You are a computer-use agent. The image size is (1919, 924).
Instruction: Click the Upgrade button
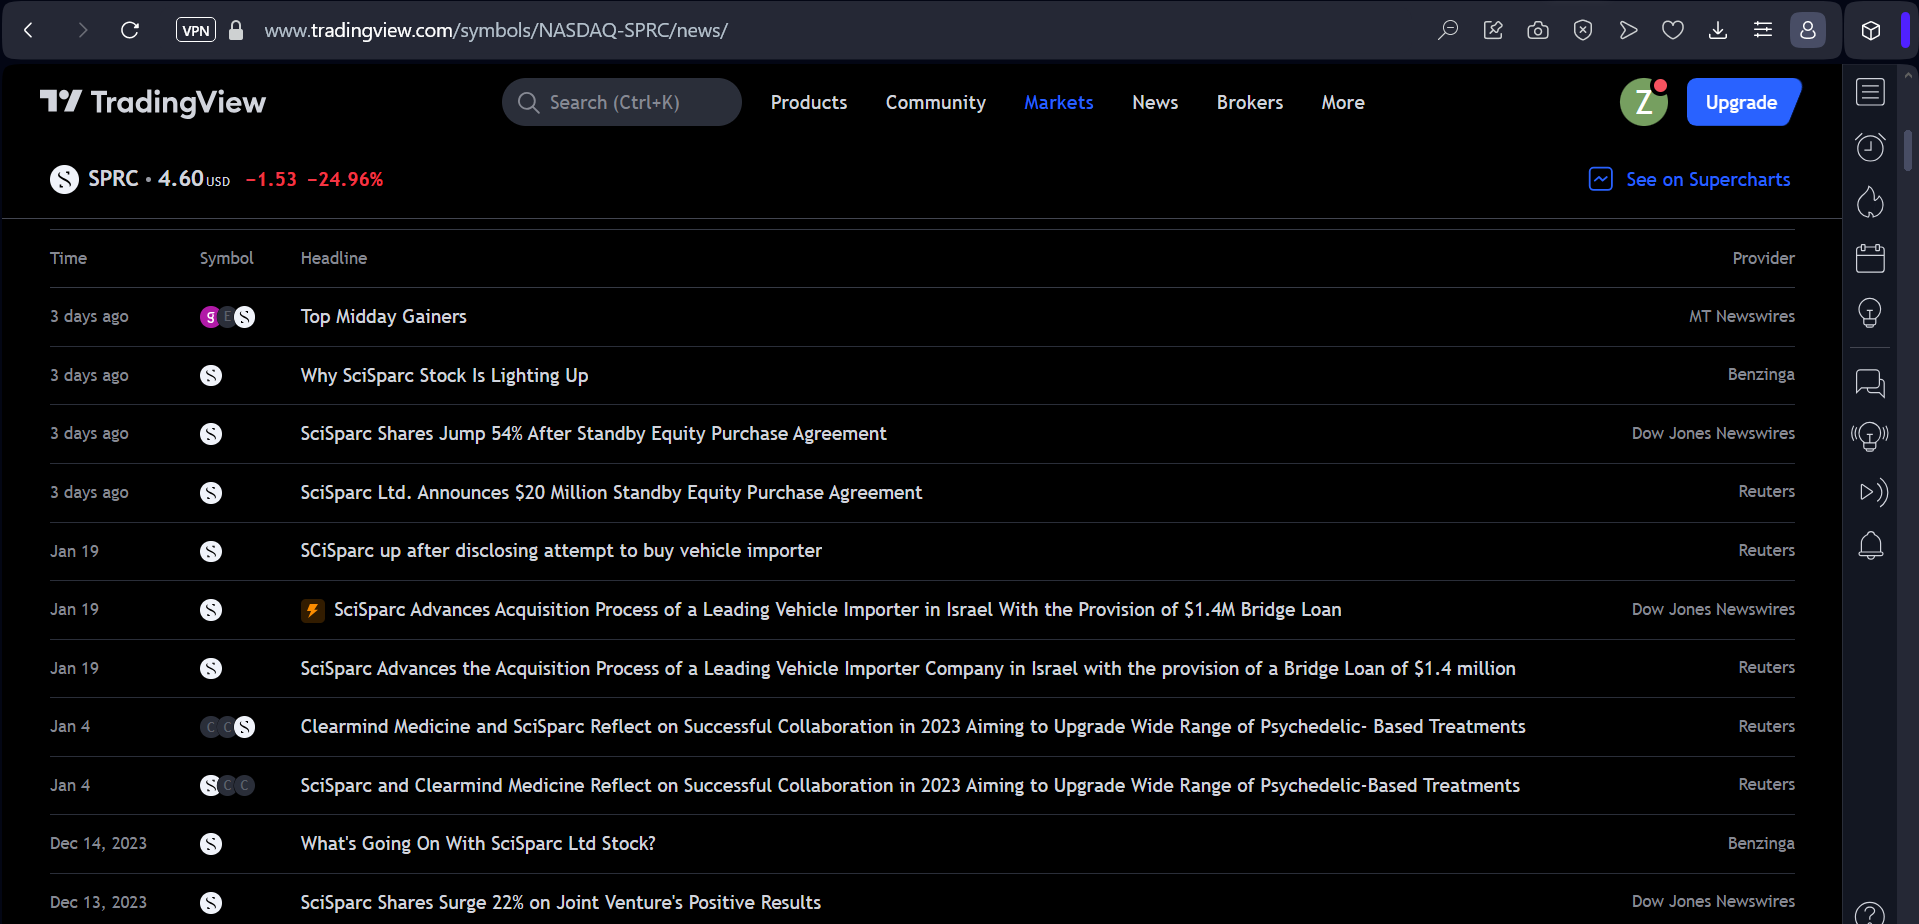pos(1742,102)
